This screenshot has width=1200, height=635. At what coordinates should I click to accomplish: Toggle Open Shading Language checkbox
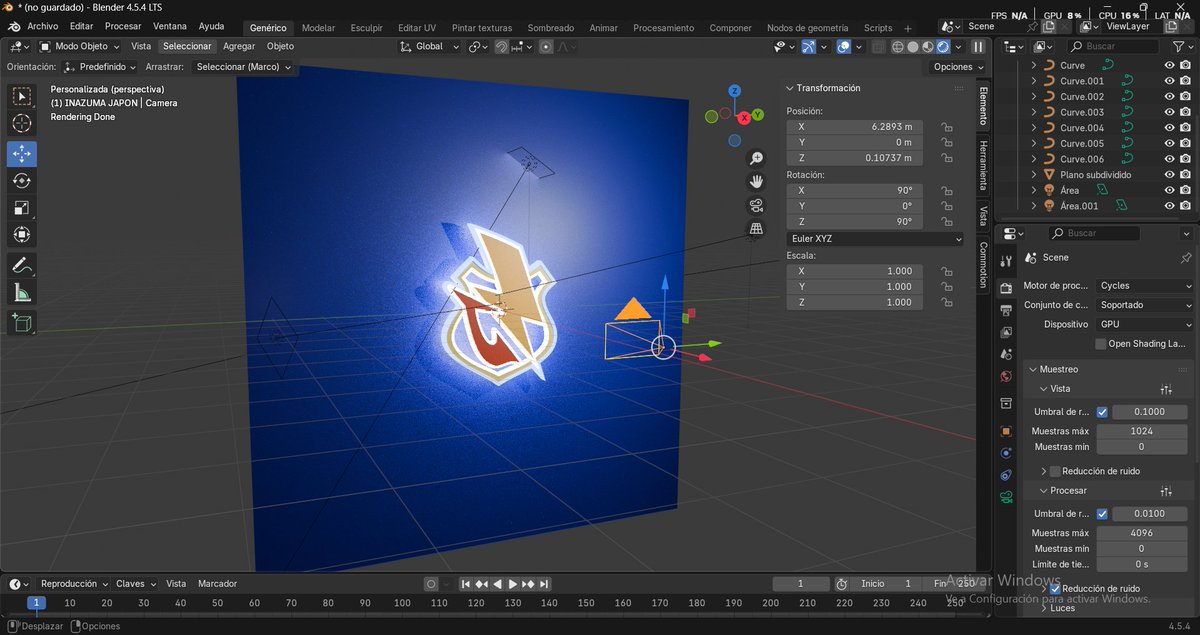click(x=1101, y=343)
